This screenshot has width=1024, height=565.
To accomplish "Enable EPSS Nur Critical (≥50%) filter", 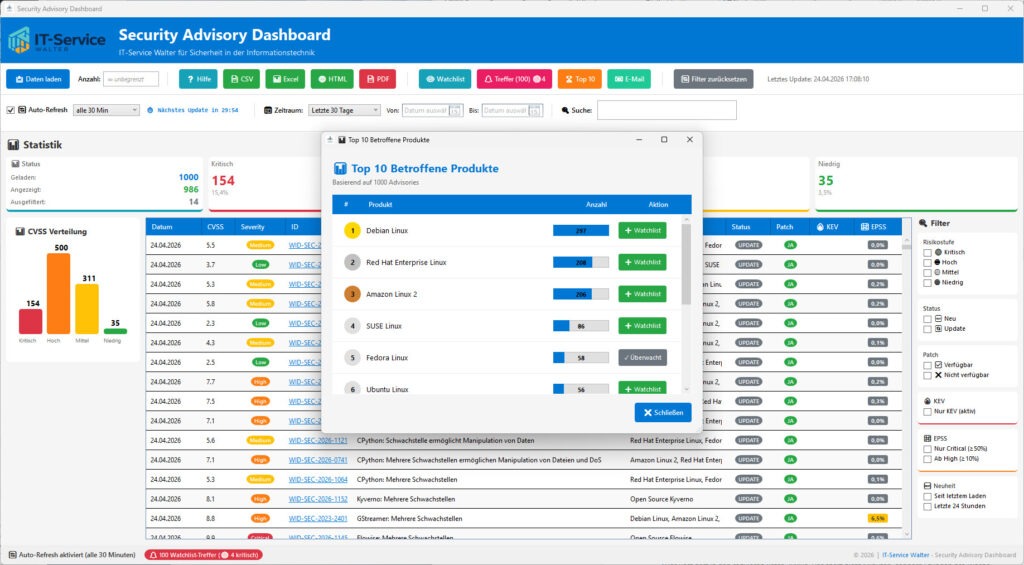I will pos(927,449).
